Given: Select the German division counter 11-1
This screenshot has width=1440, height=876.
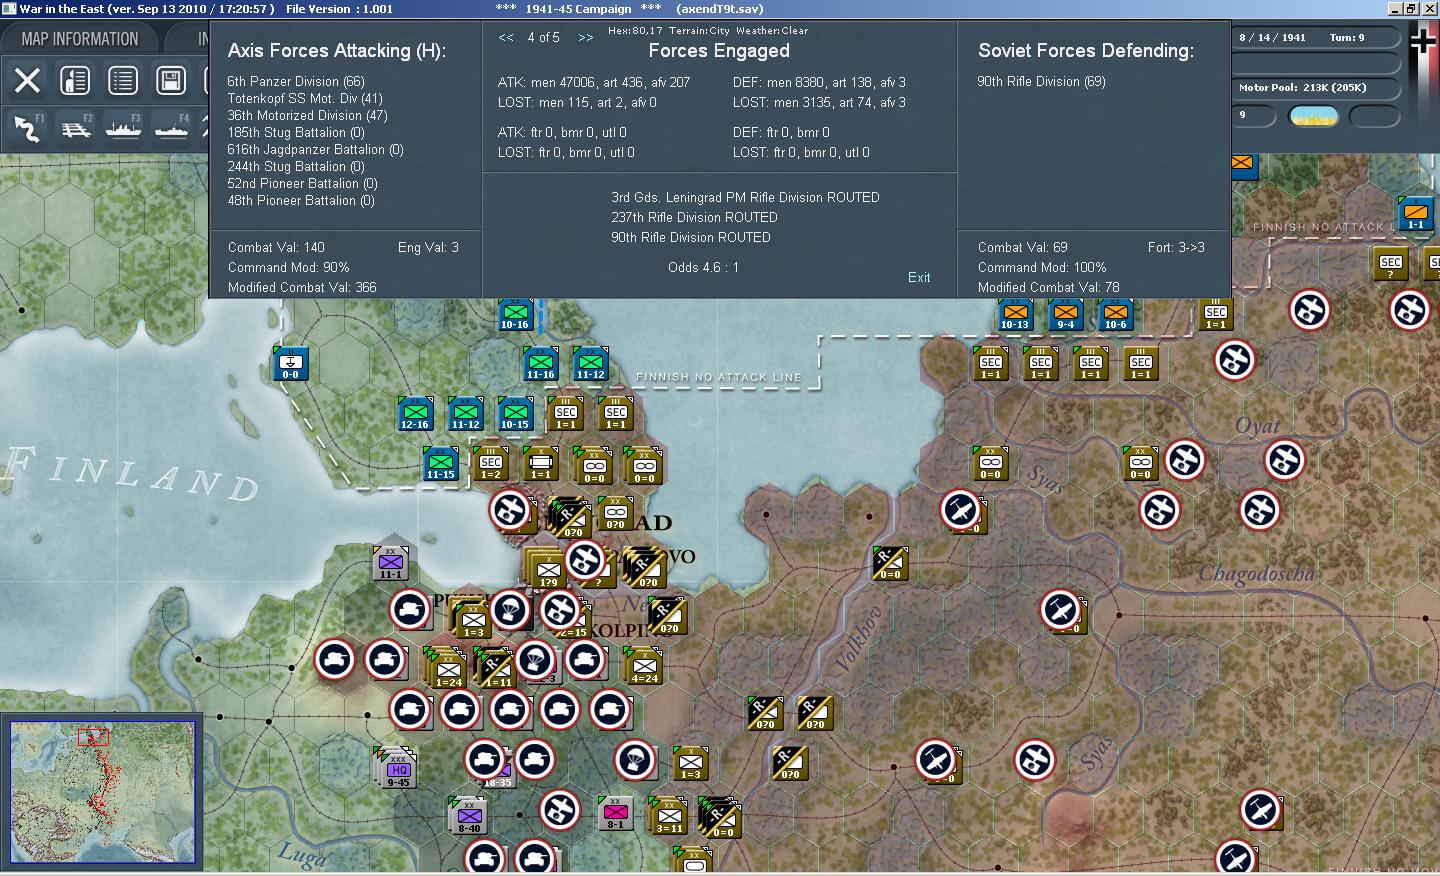Looking at the screenshot, I should point(390,563).
